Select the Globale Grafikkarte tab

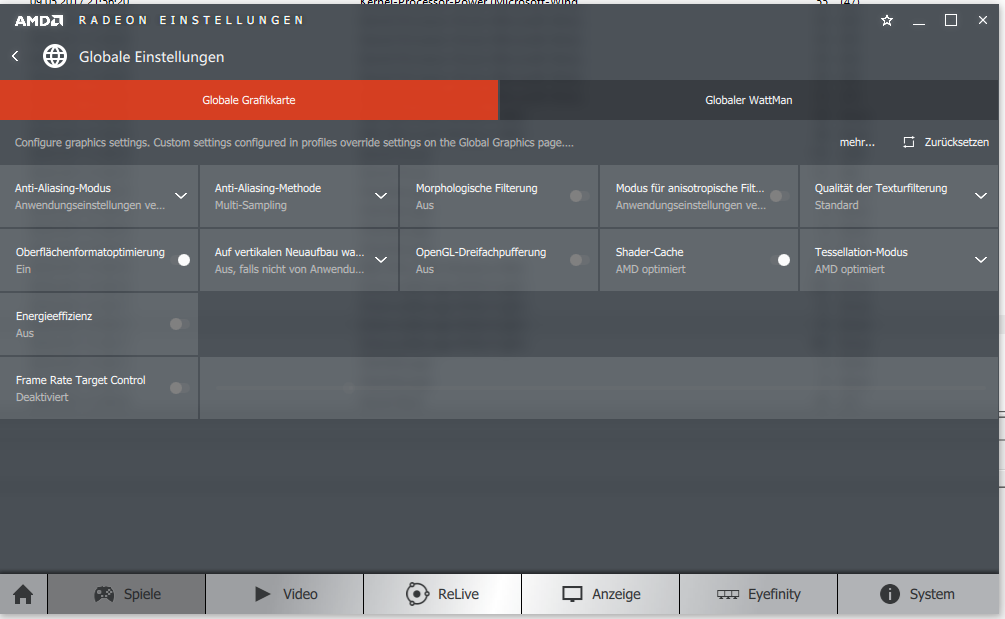[249, 100]
